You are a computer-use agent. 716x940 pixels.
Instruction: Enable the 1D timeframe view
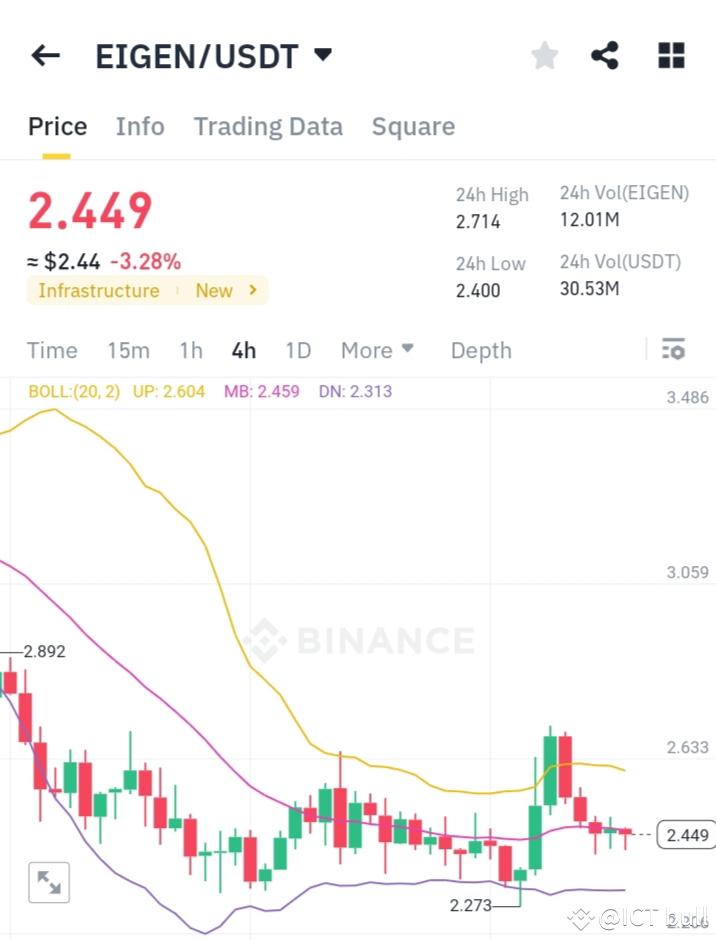tap(298, 350)
